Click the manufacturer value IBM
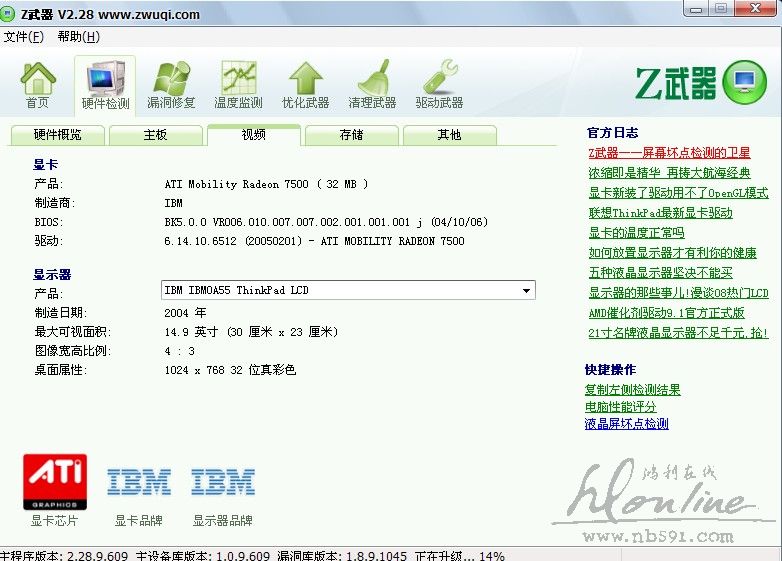 tap(174, 203)
